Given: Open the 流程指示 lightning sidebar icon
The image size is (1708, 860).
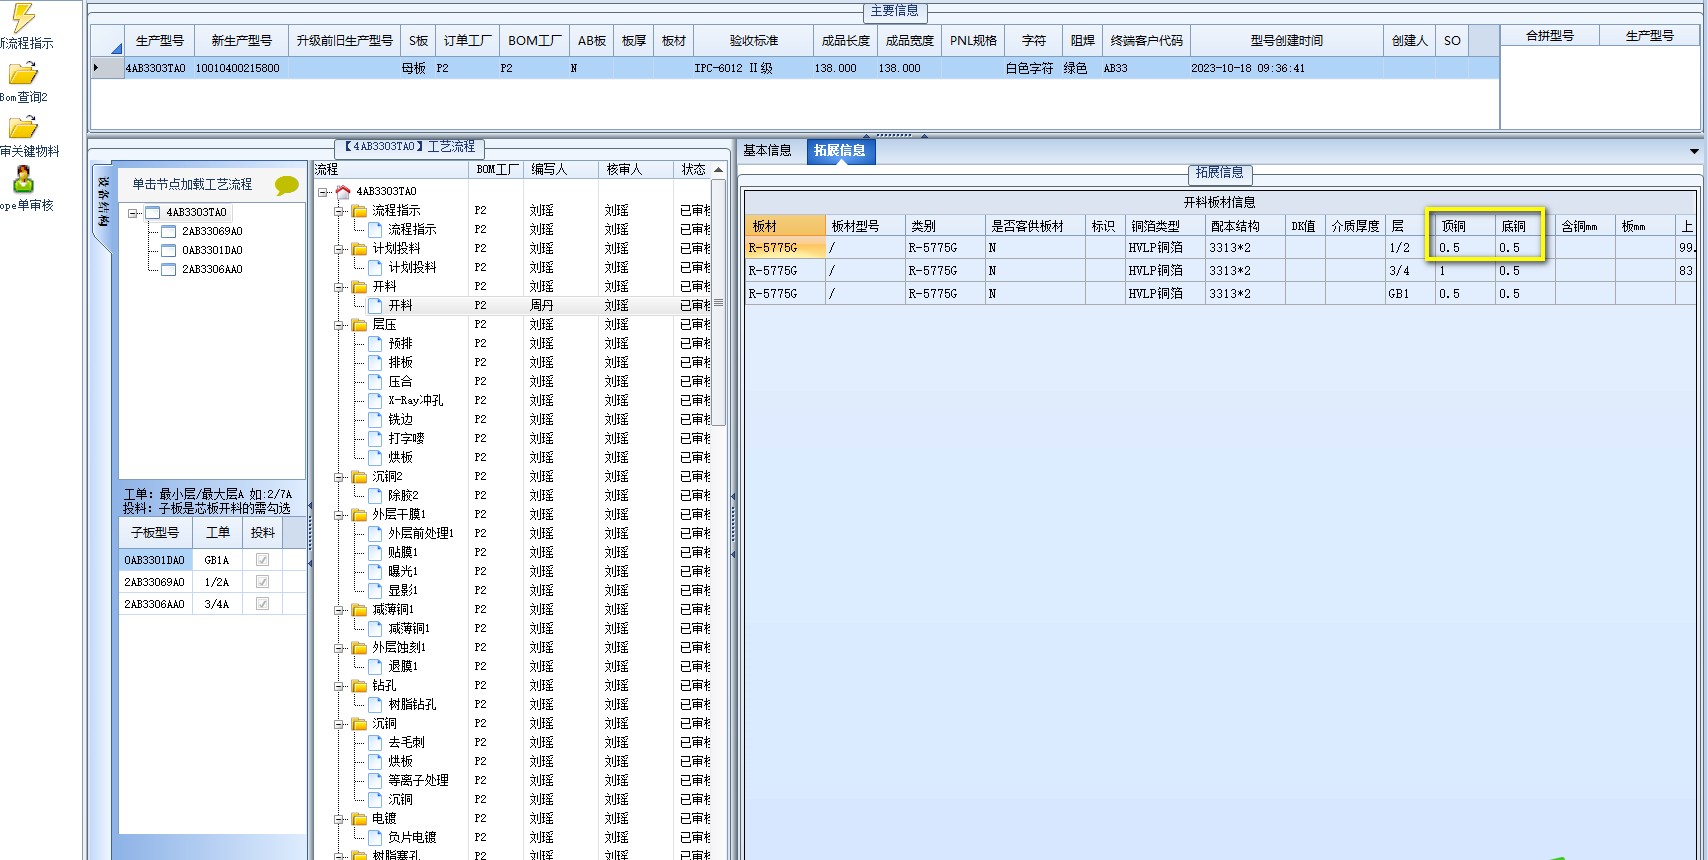Looking at the screenshot, I should click(x=23, y=18).
